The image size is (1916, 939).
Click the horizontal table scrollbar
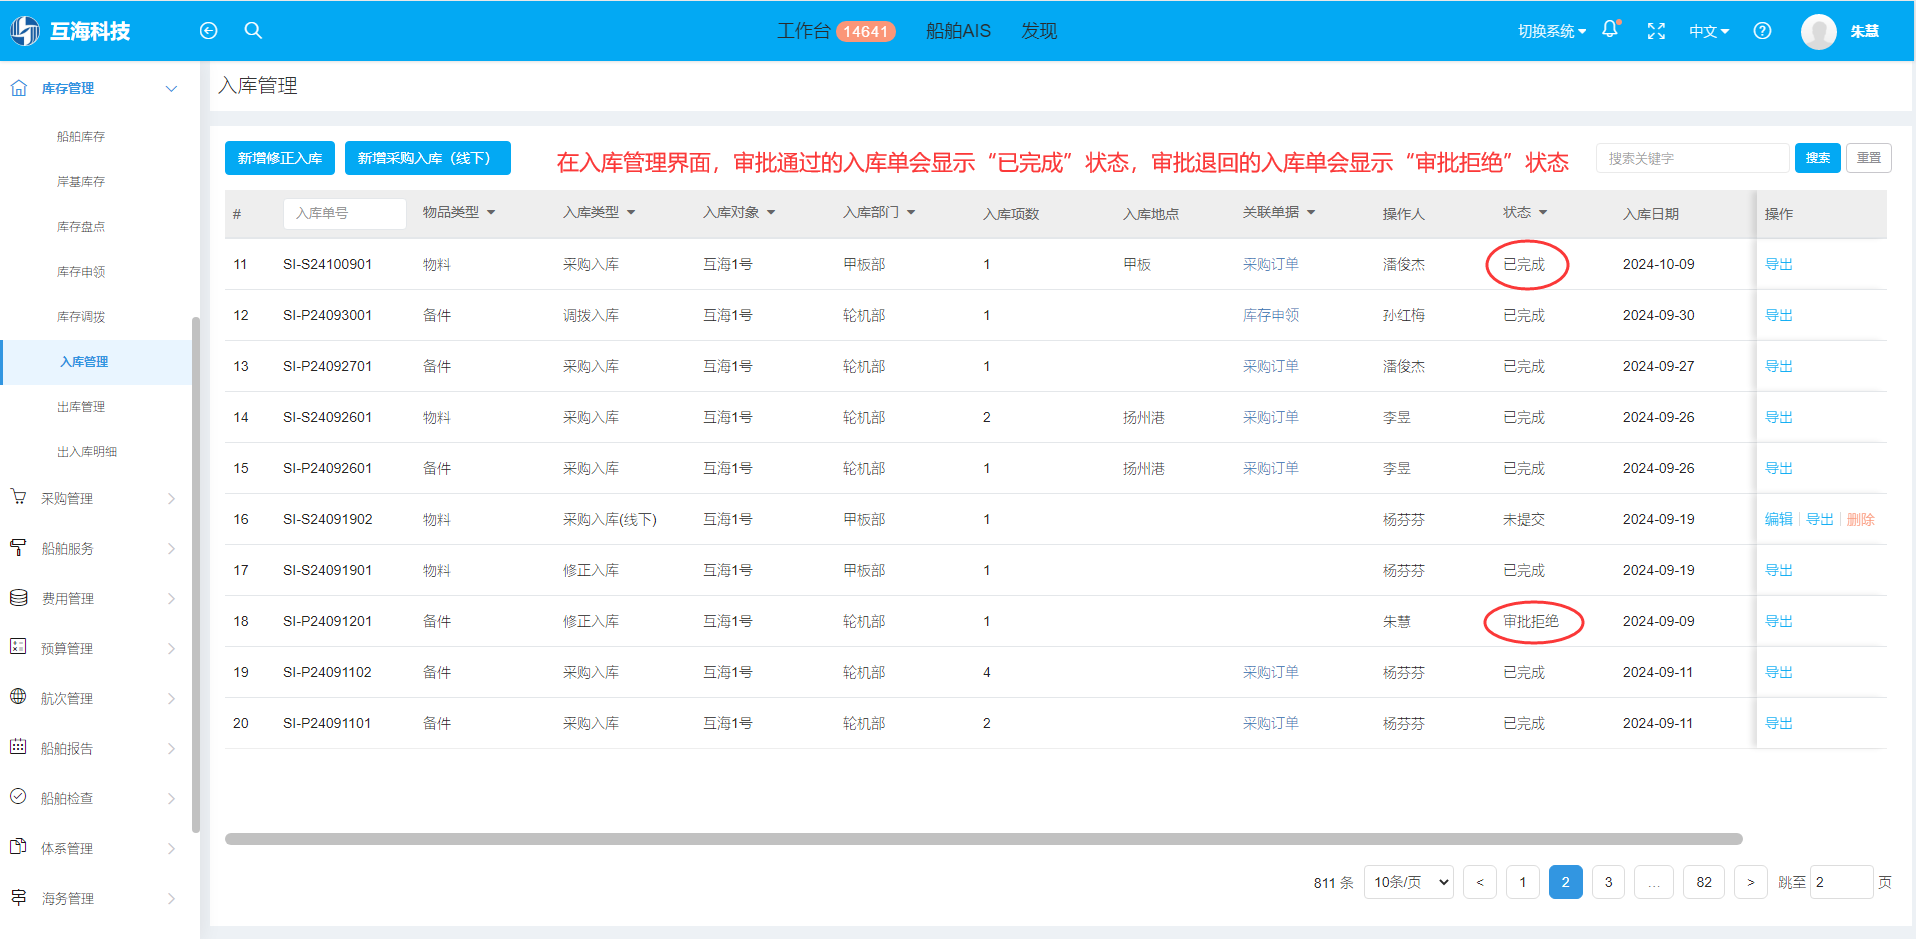(x=983, y=839)
